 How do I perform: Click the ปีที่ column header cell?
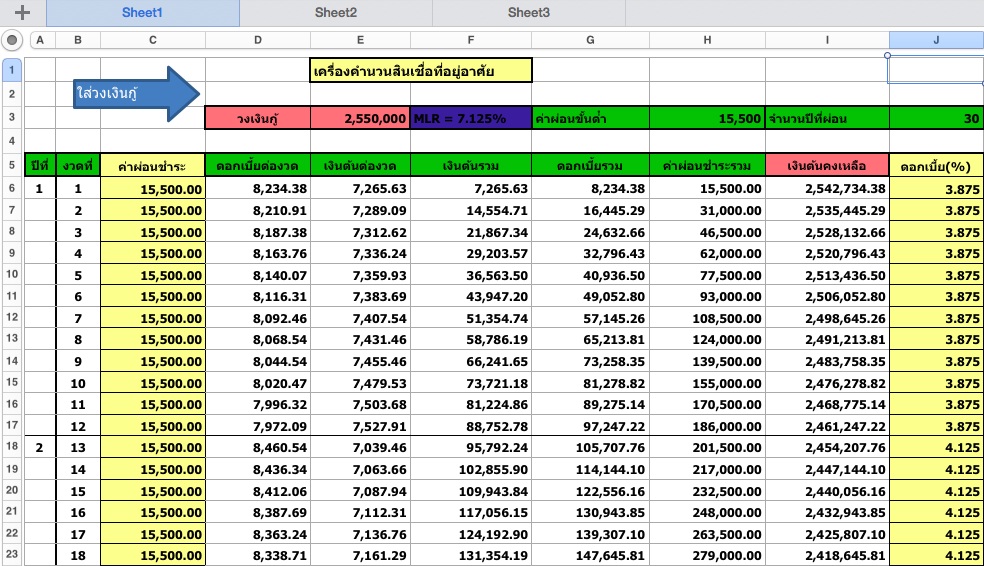pyautogui.click(x=40, y=166)
